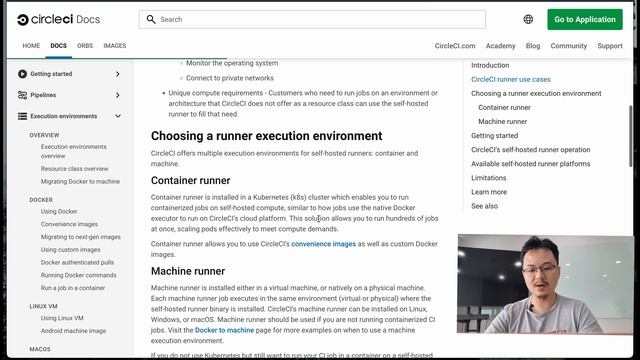Image resolution: width=640 pixels, height=360 pixels.
Task: Click the Execution environments list icon
Action: click(22, 116)
